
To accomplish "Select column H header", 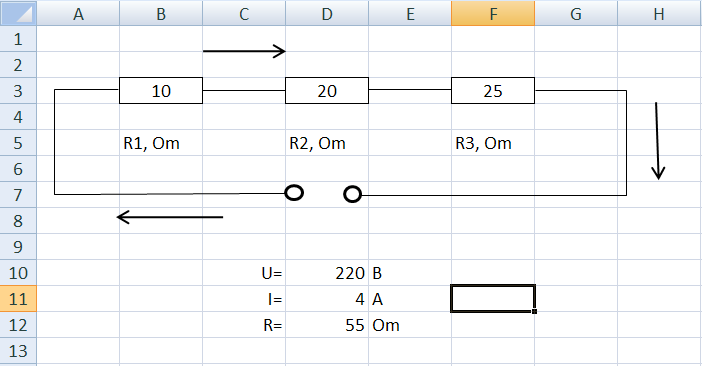I will tap(659, 13).
